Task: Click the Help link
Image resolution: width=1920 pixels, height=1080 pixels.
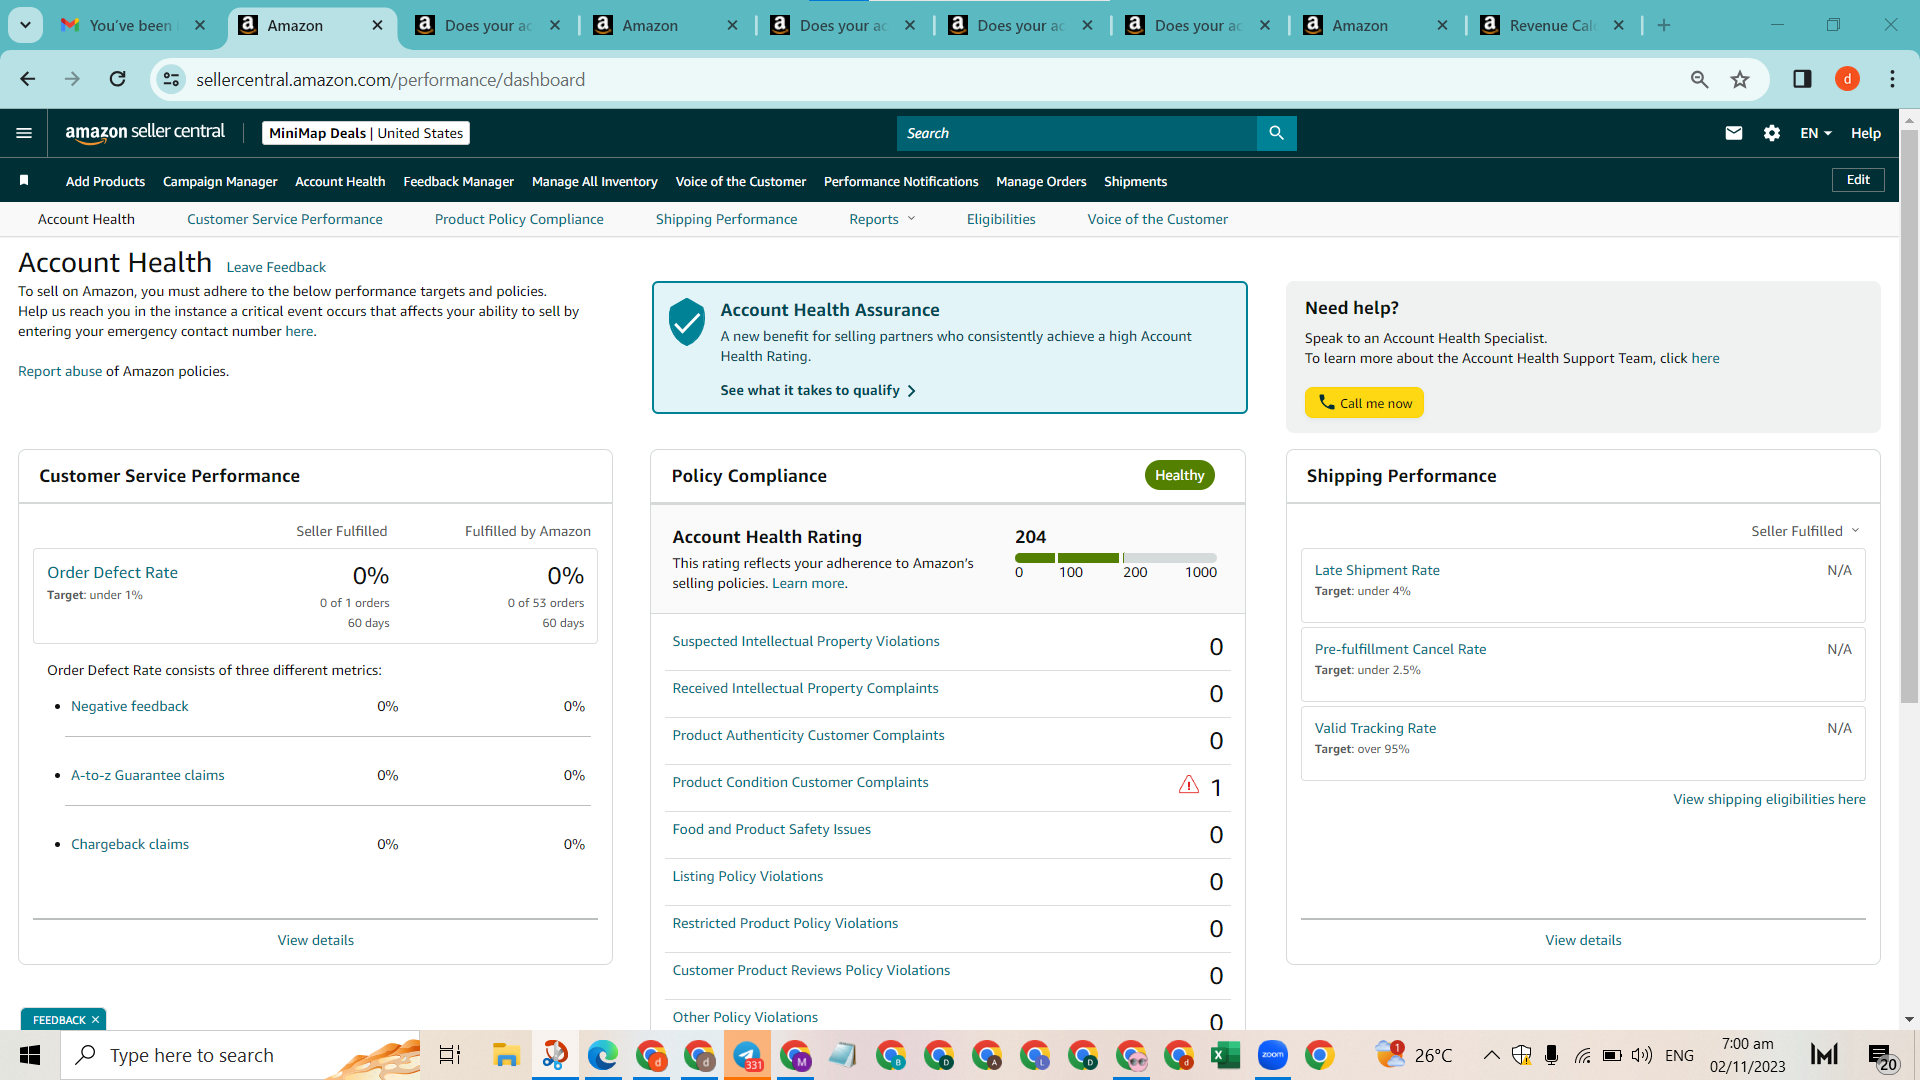Action: (x=1865, y=133)
